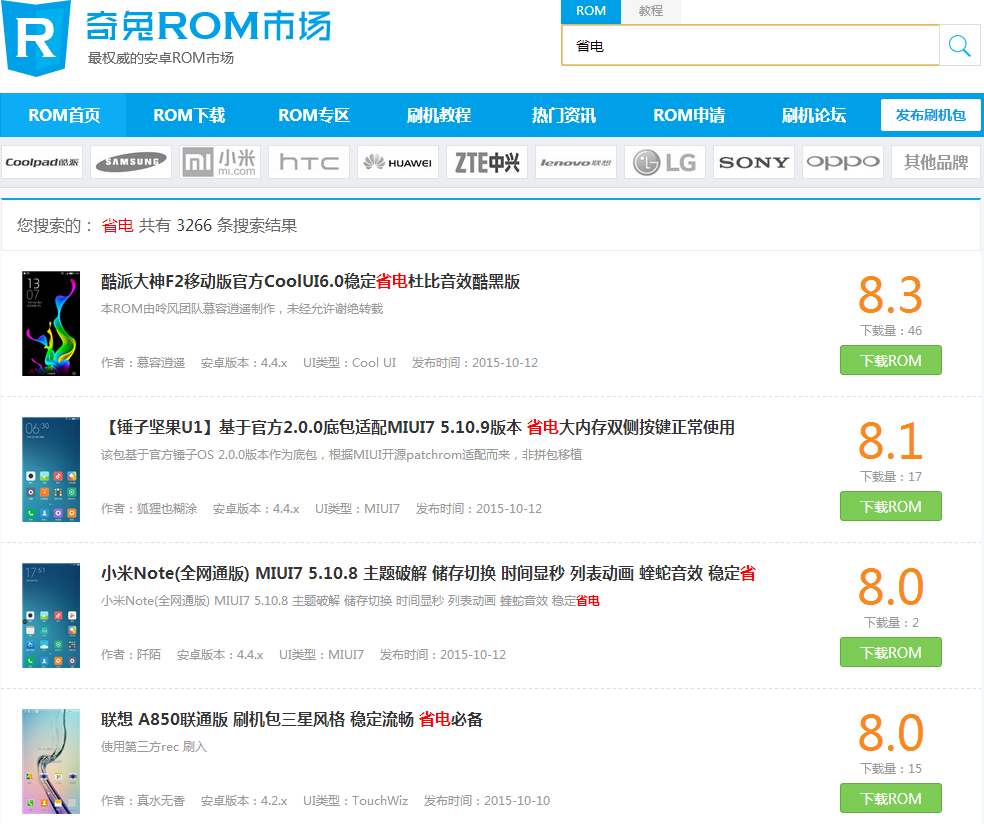Click 下载ROM for 酷派大神F2

click(x=890, y=360)
